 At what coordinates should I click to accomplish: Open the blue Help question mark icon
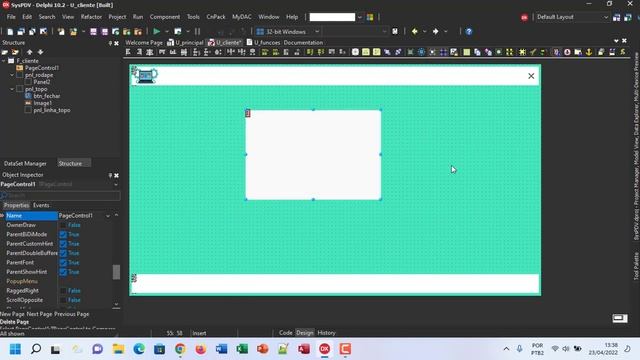point(469,31)
